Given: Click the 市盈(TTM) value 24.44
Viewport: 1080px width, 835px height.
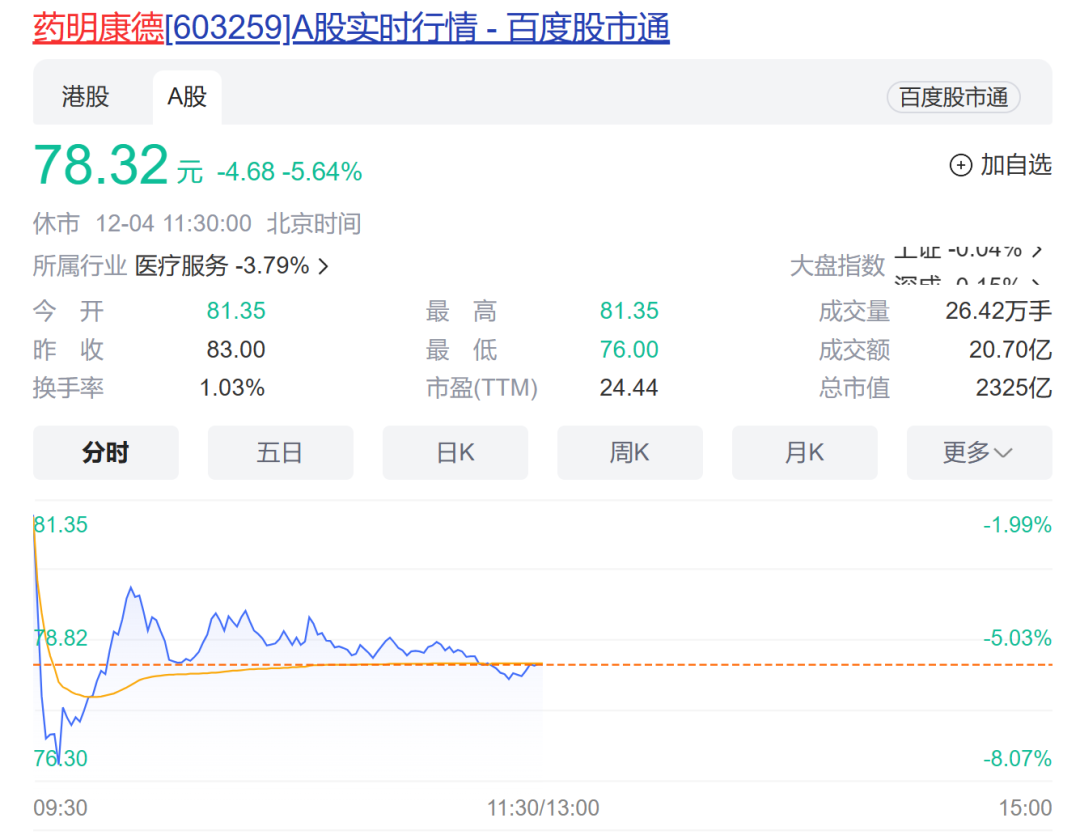Looking at the screenshot, I should (629, 388).
